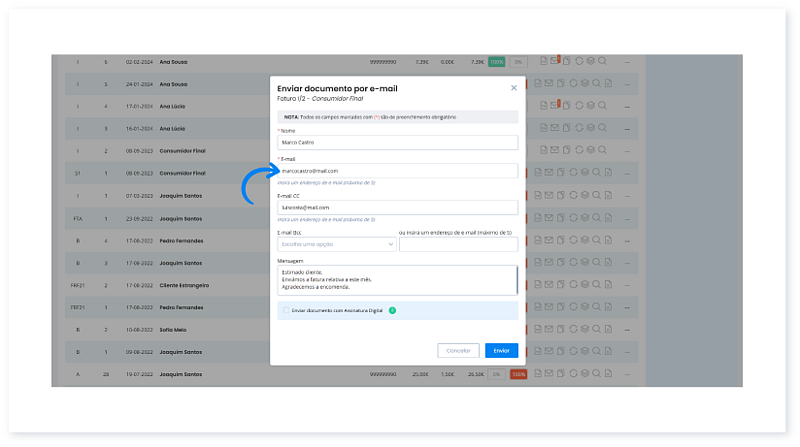Focus the Nome field containing Marco Castro
The width and height of the screenshot is (800, 447).
397,142
